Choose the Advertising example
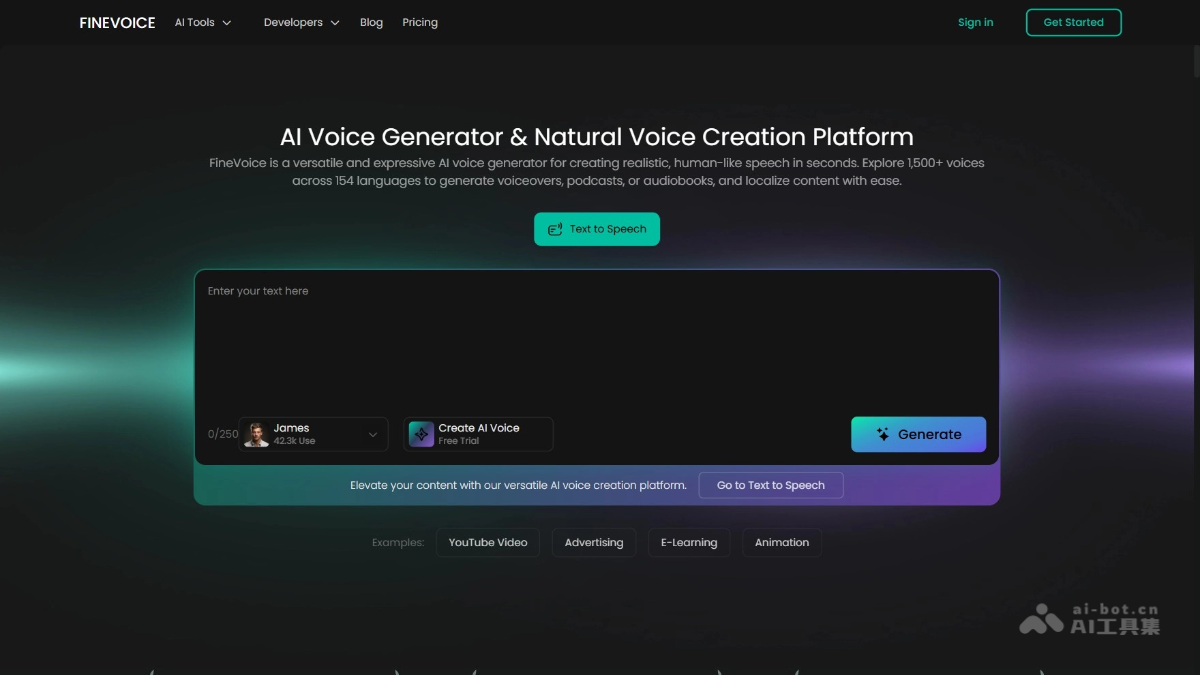The width and height of the screenshot is (1200, 675). click(594, 543)
